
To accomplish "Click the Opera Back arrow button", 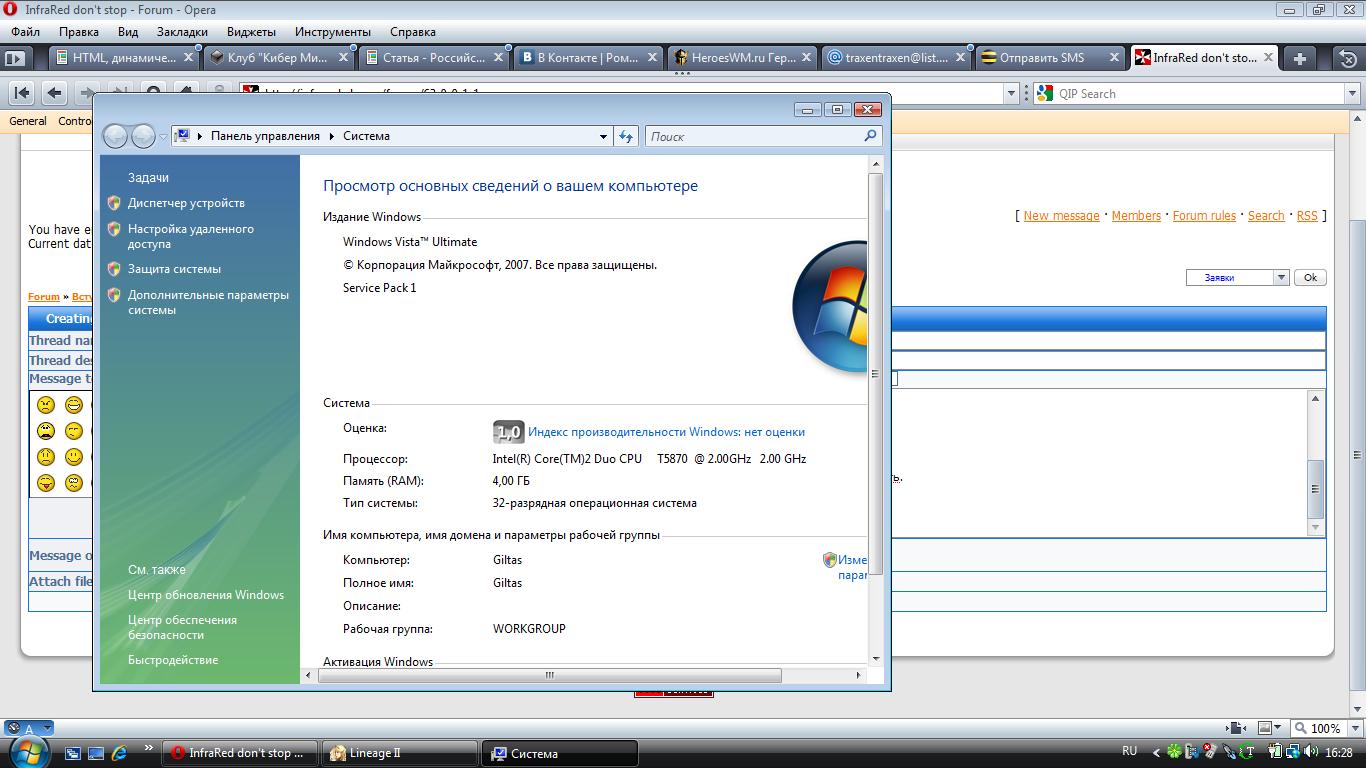I will point(54,93).
